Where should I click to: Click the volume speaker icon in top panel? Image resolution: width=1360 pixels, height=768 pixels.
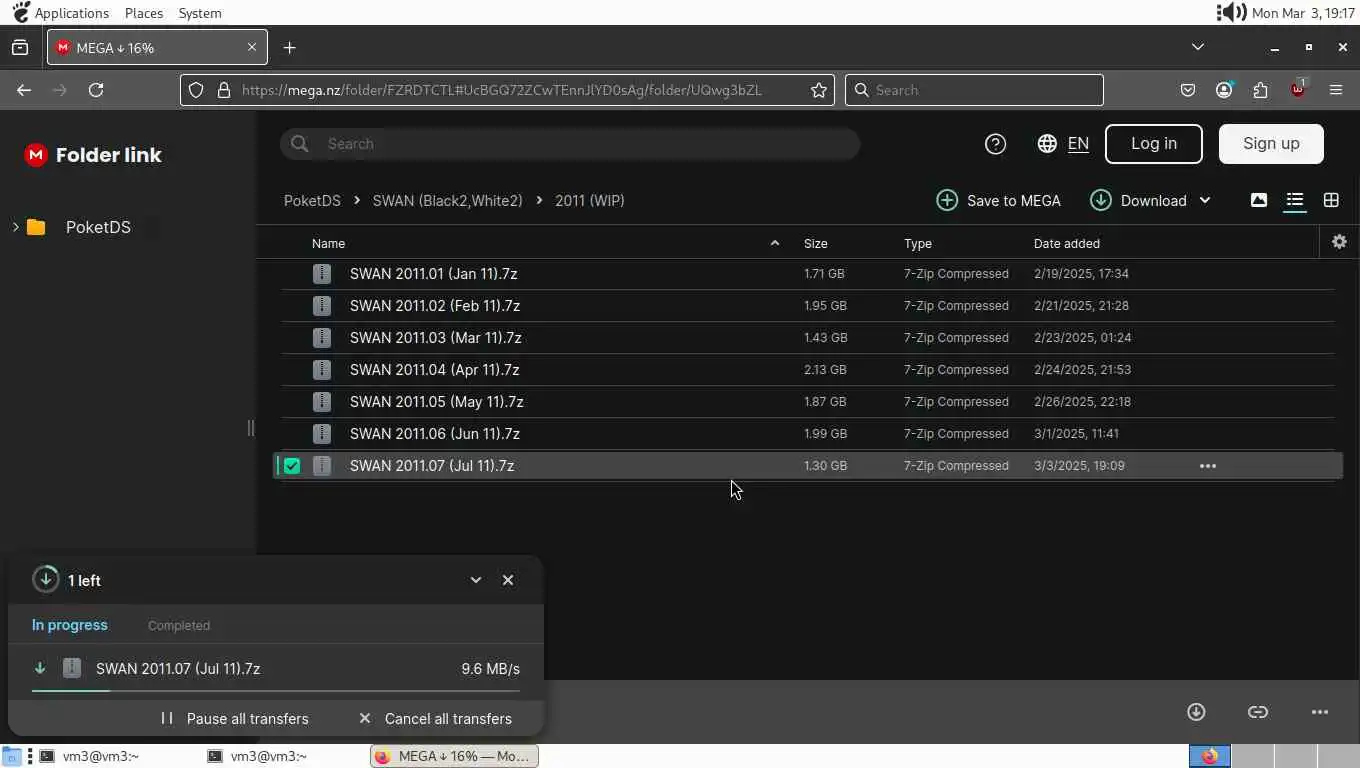[x=1231, y=13]
